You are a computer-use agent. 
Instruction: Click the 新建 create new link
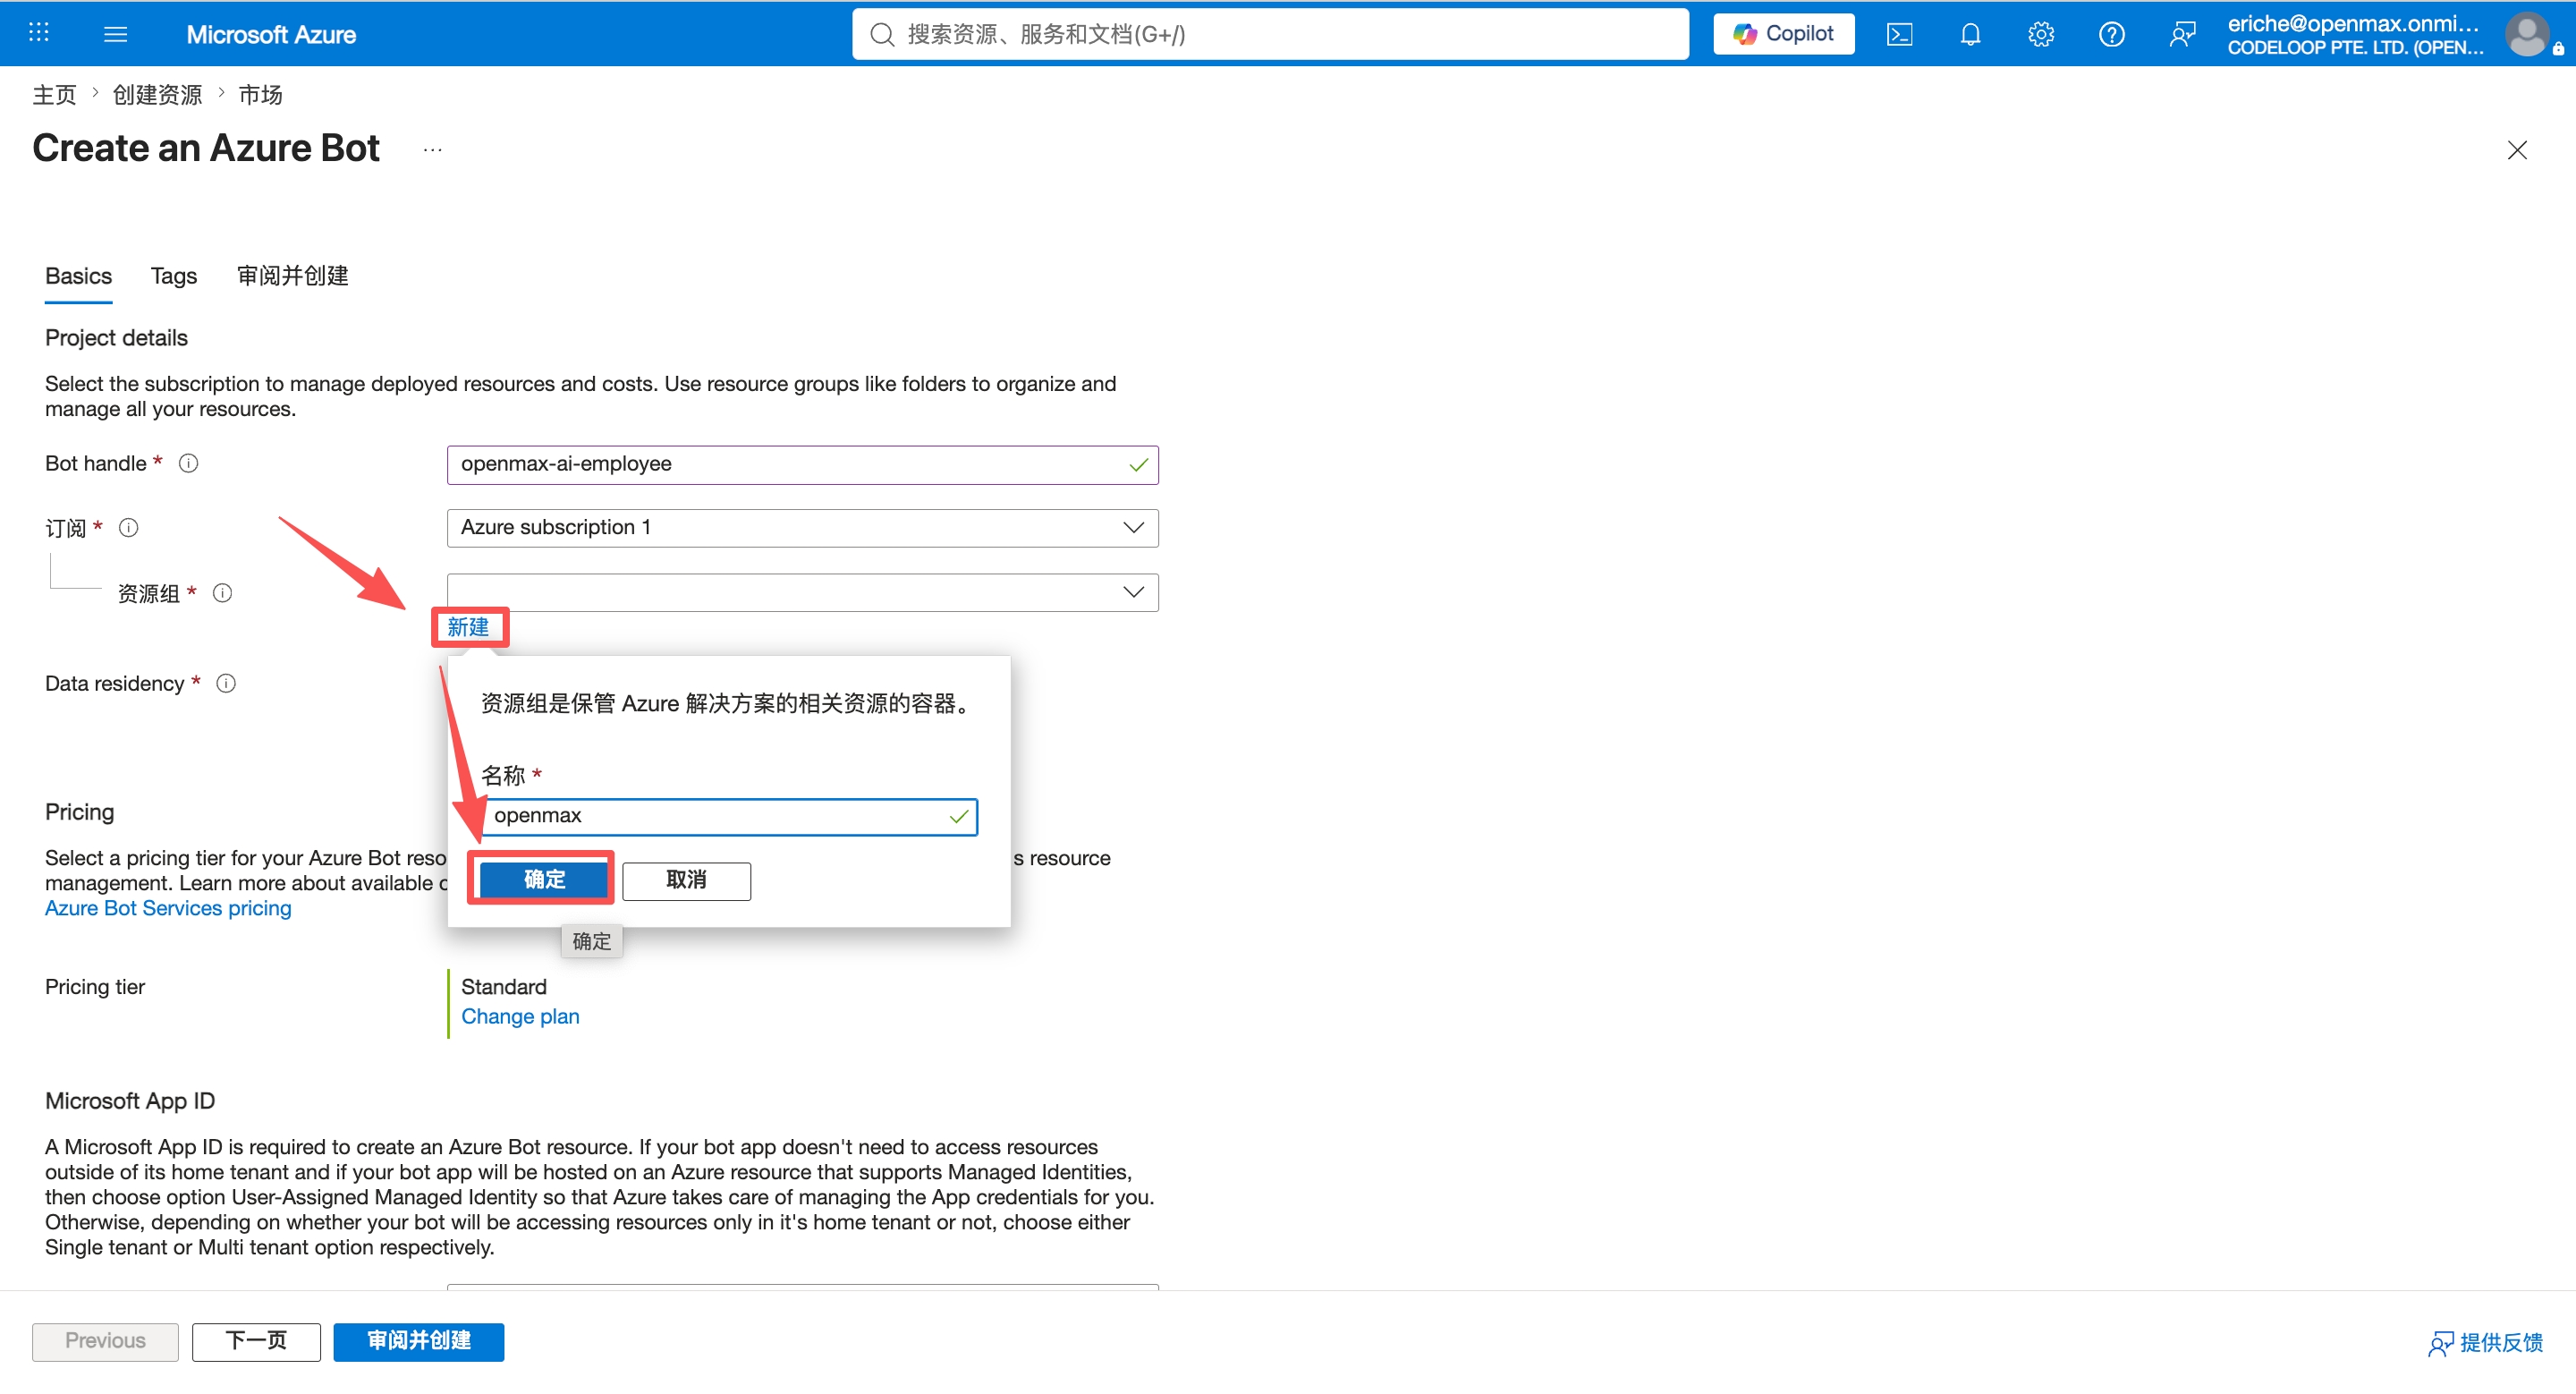pyautogui.click(x=468, y=627)
